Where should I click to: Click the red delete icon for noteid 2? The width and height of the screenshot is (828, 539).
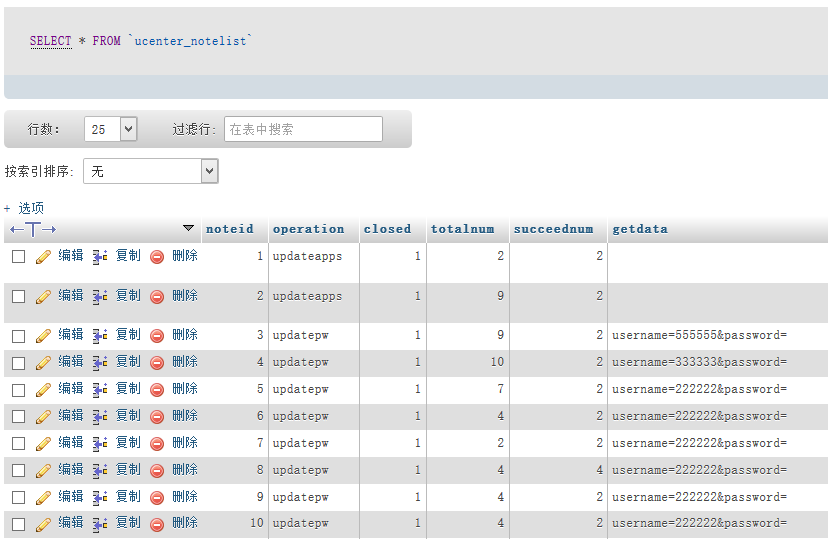point(157,297)
